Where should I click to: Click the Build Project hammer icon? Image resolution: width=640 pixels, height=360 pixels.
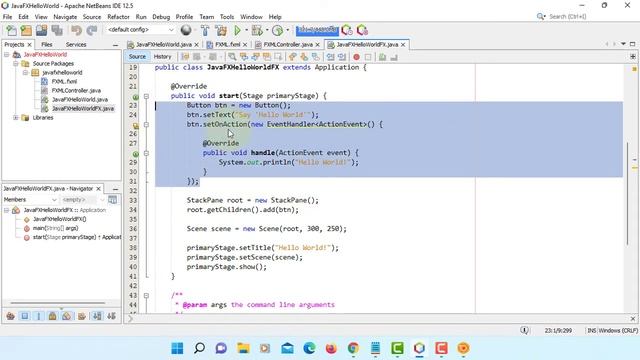[x=205, y=30]
